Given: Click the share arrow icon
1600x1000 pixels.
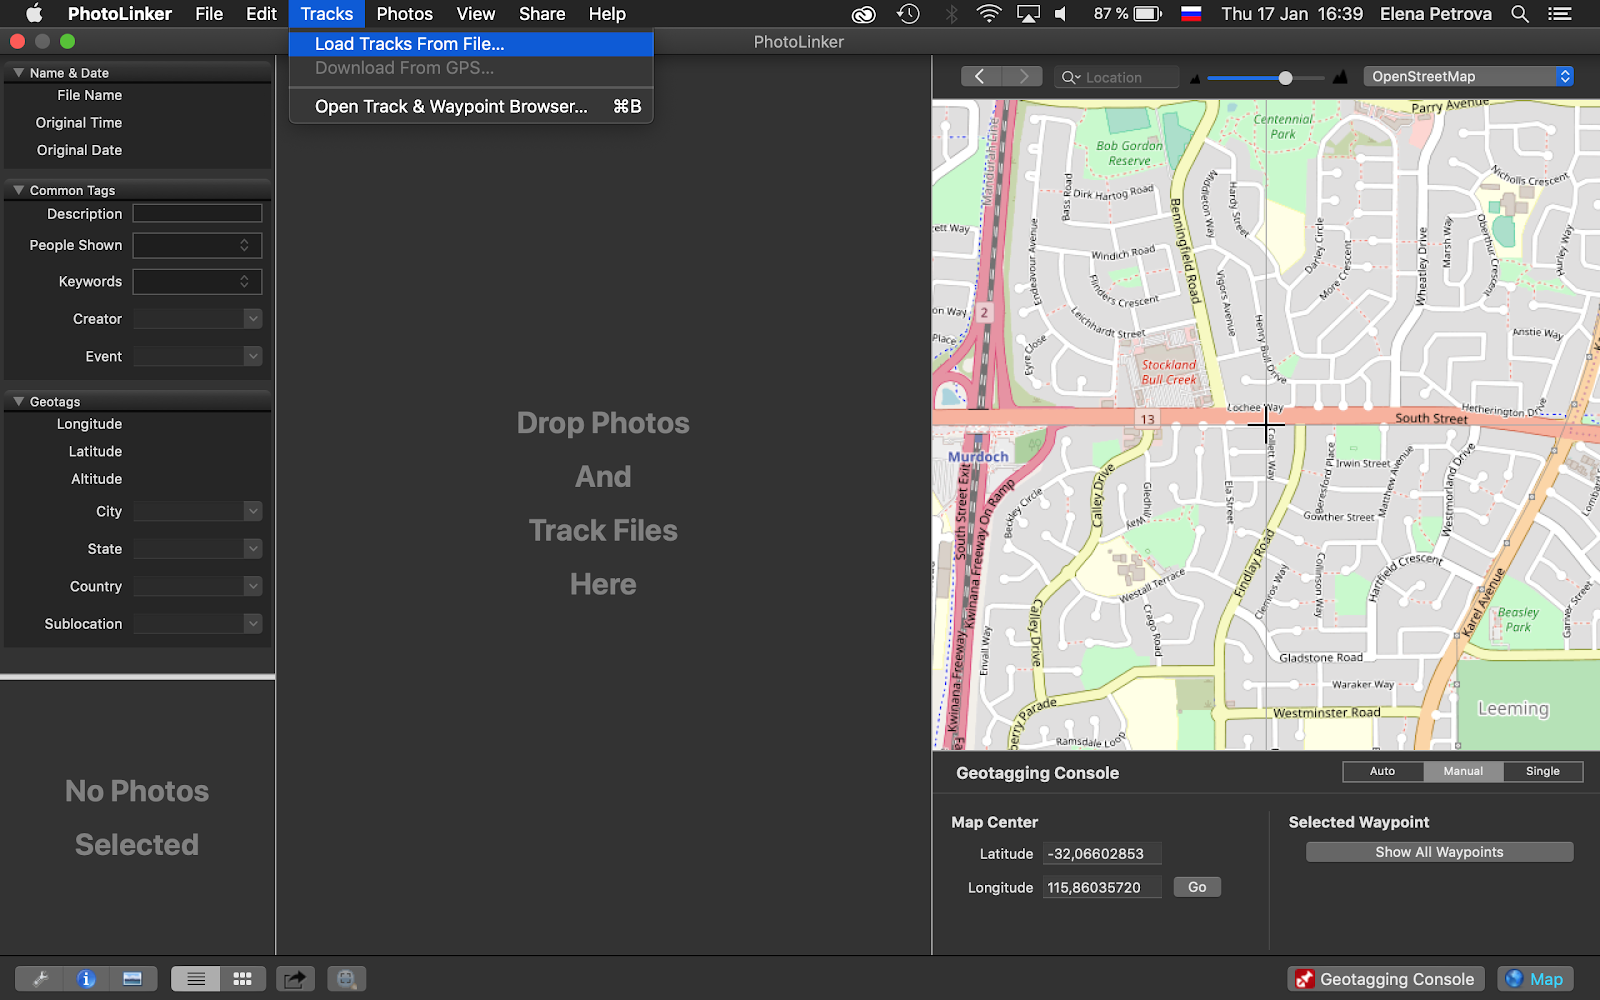Looking at the screenshot, I should [294, 979].
